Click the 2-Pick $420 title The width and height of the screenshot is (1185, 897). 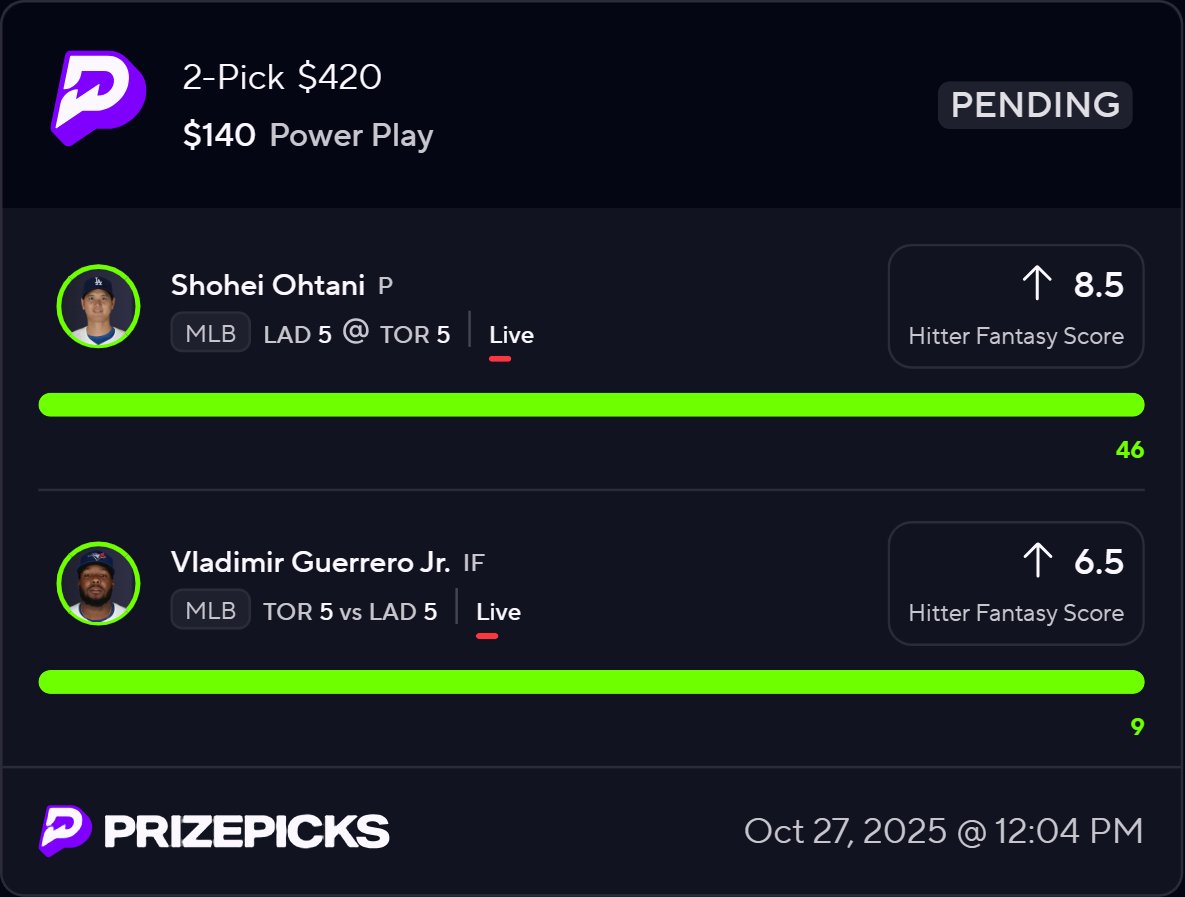pyautogui.click(x=282, y=77)
